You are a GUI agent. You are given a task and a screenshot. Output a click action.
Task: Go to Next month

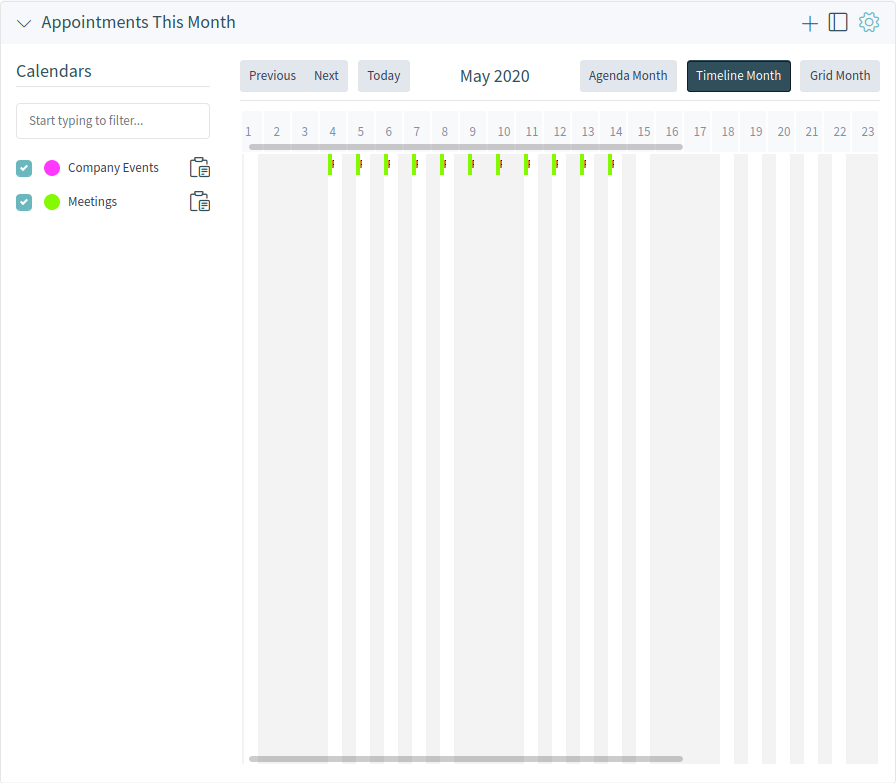pos(326,76)
